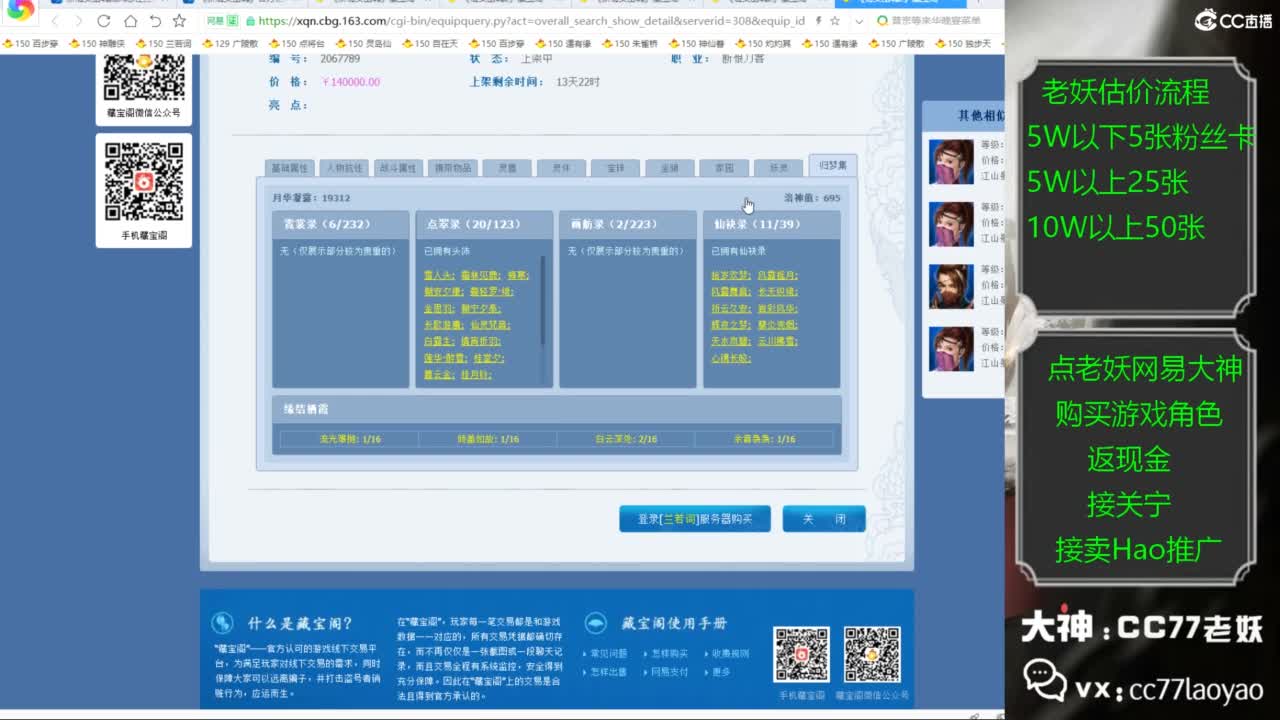This screenshot has width=1280, height=720.
Task: Click the fourth character avatar in 其他相似 list
Action: [951, 348]
